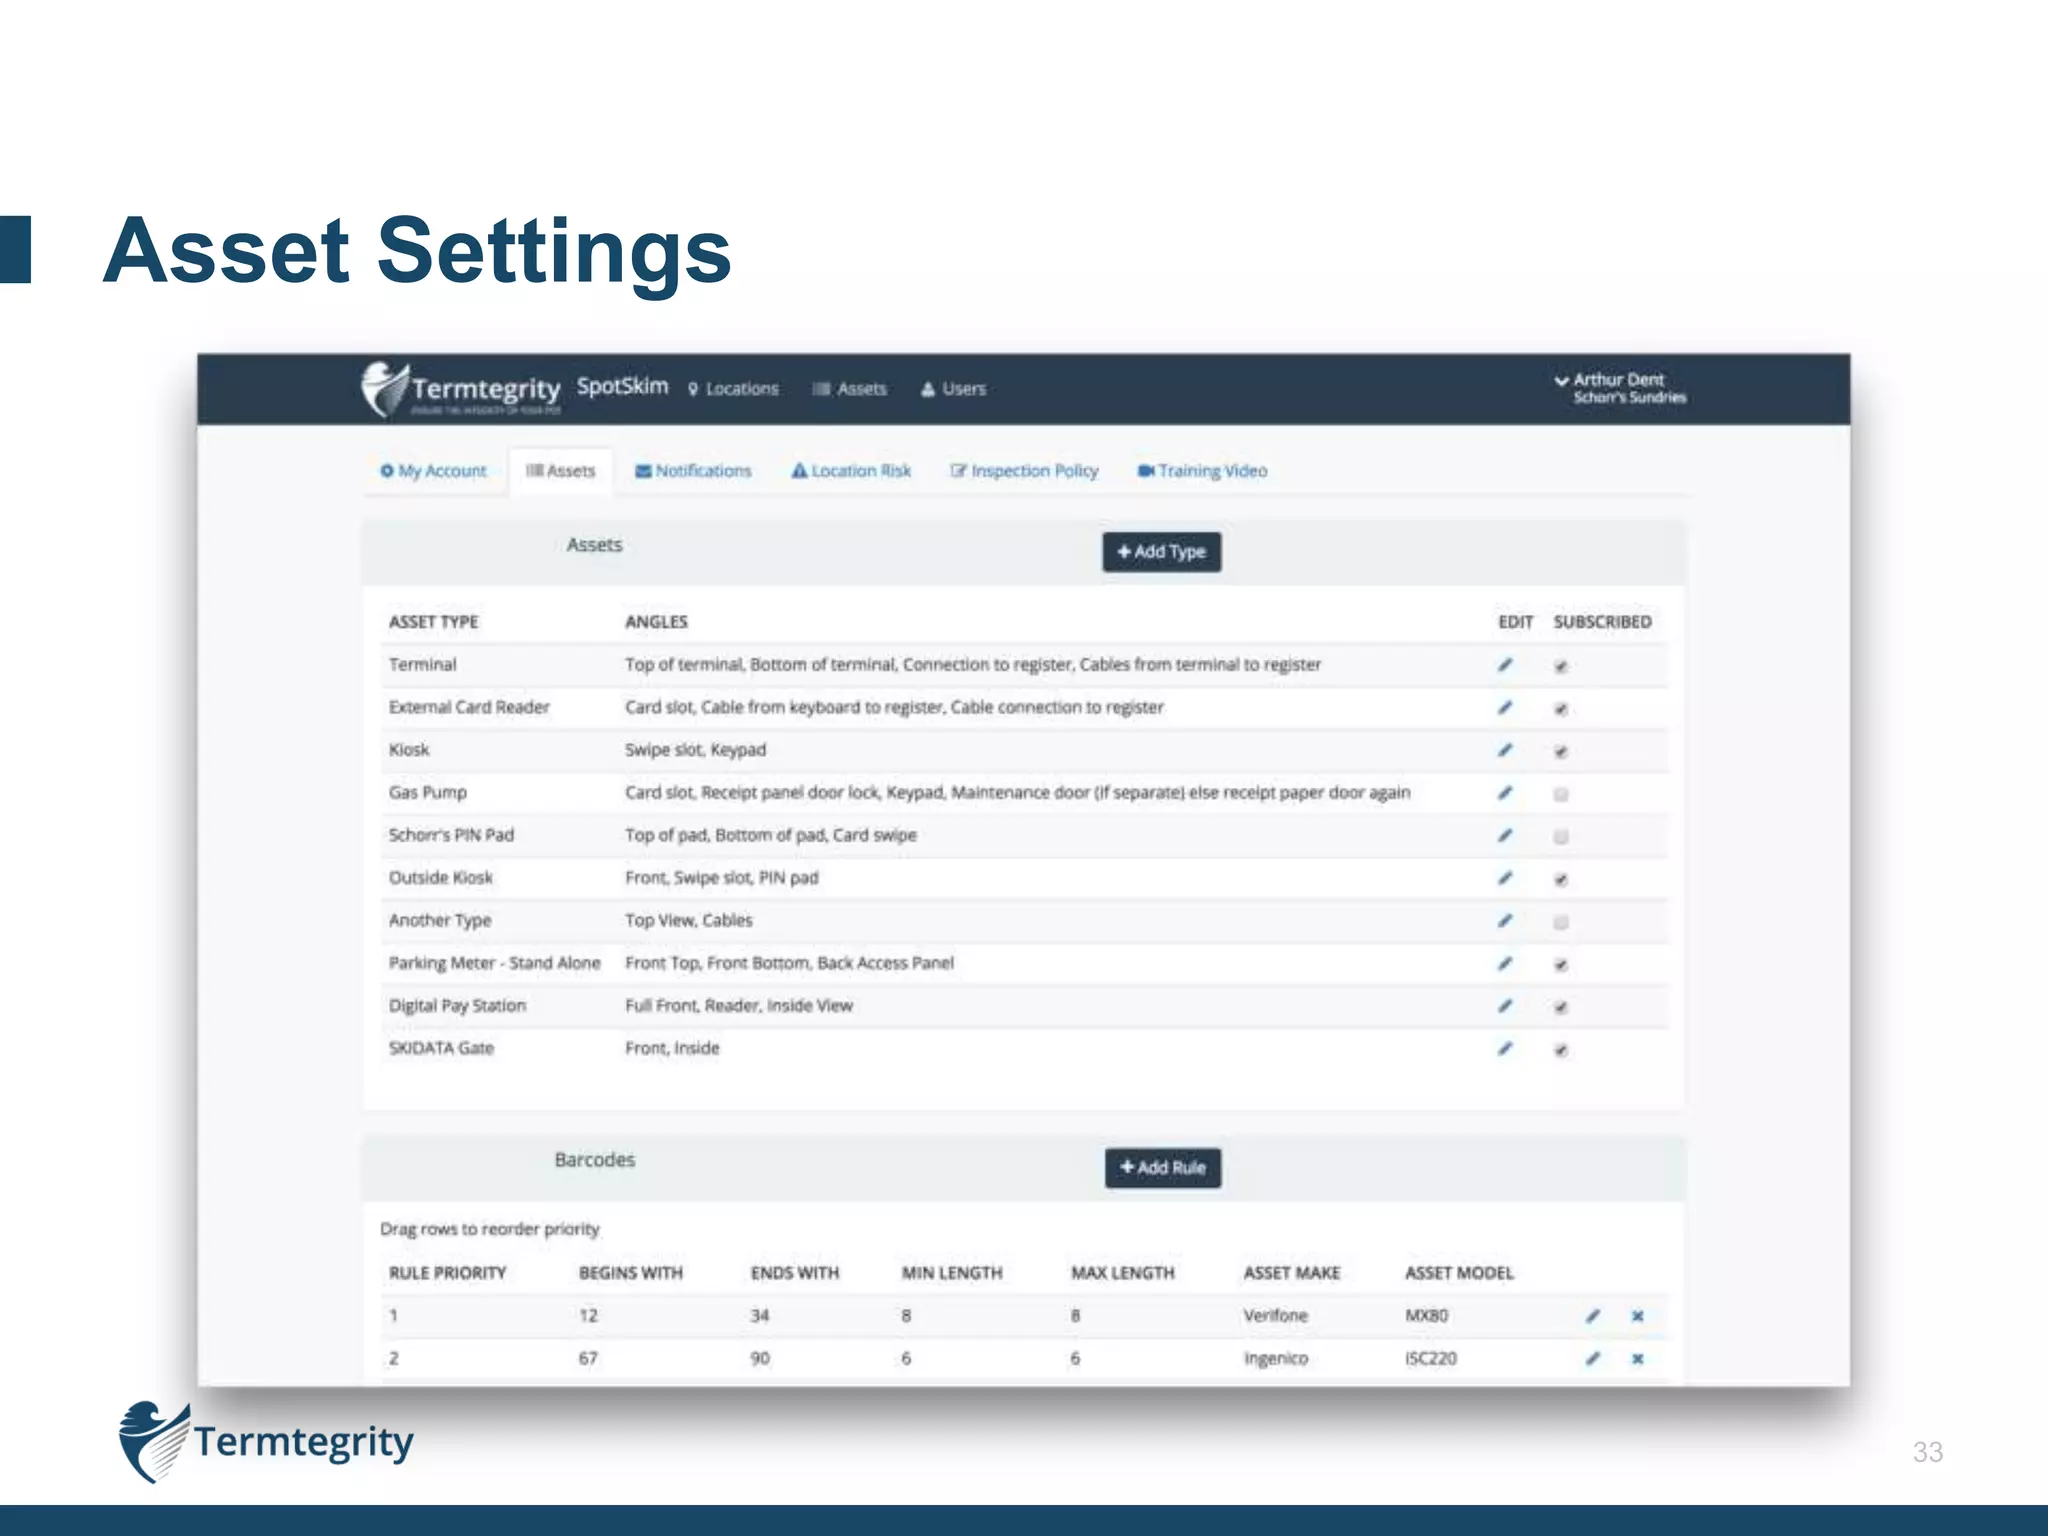The image size is (2048, 1536).
Task: Click the Termtegrity logo in header
Action: [461, 389]
